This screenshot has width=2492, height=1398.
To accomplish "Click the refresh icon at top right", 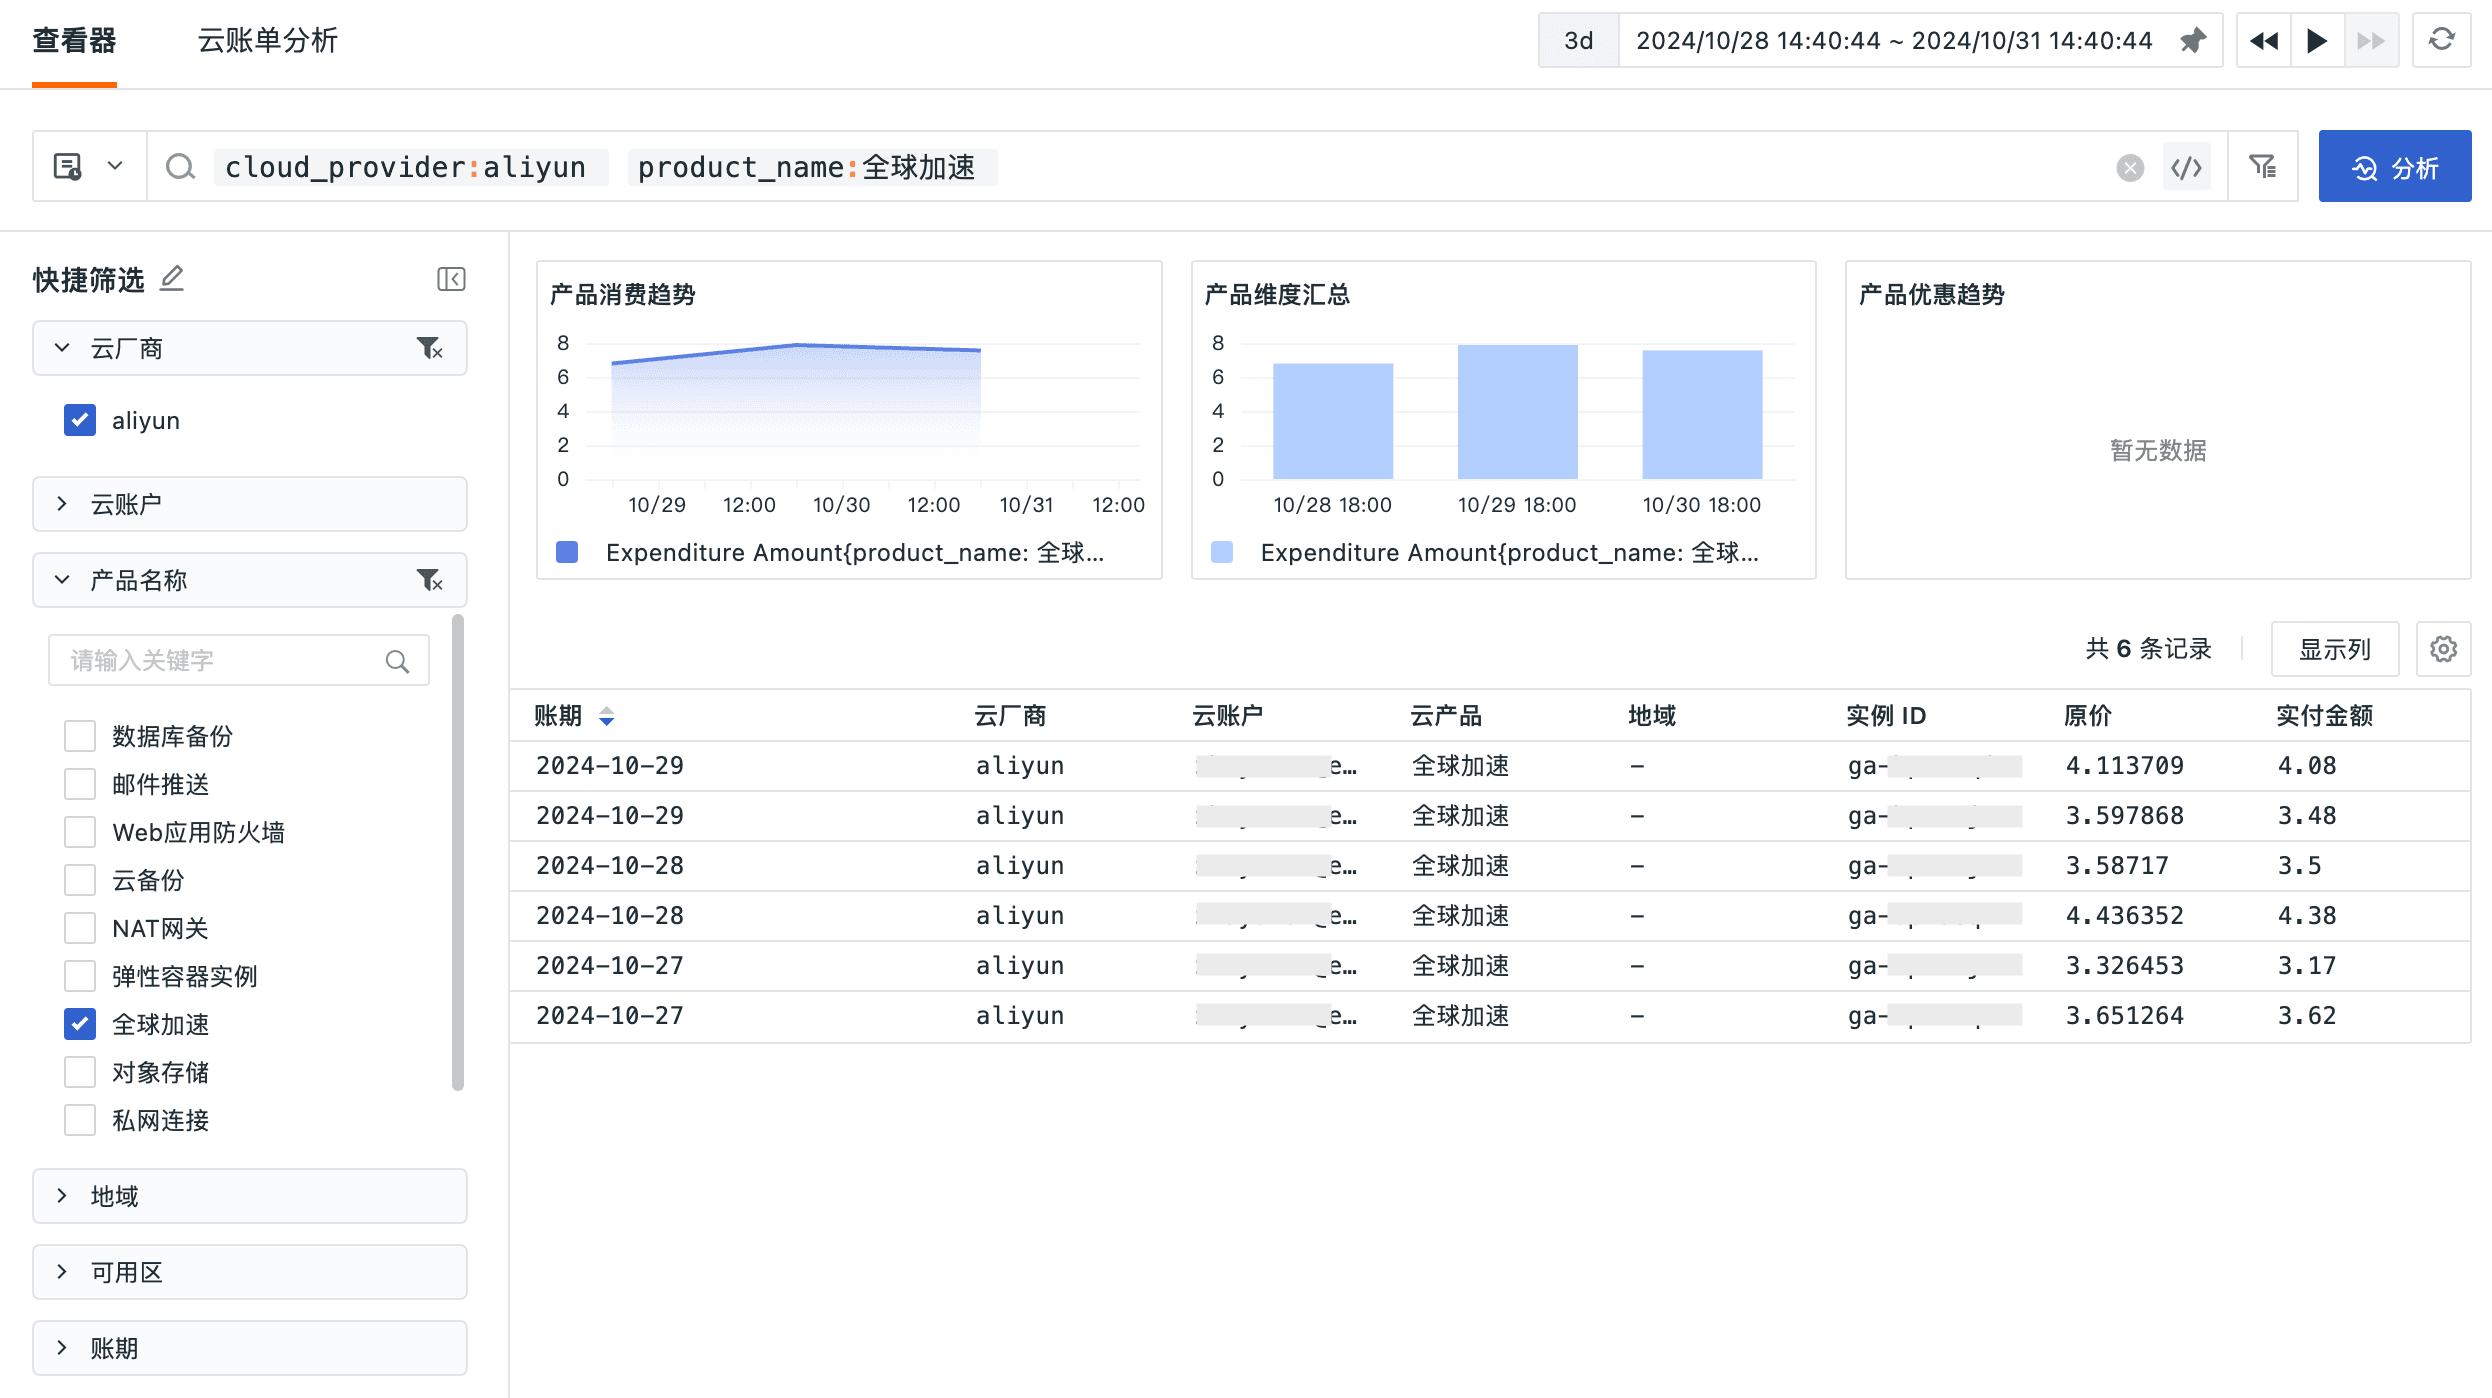I will coord(2441,40).
